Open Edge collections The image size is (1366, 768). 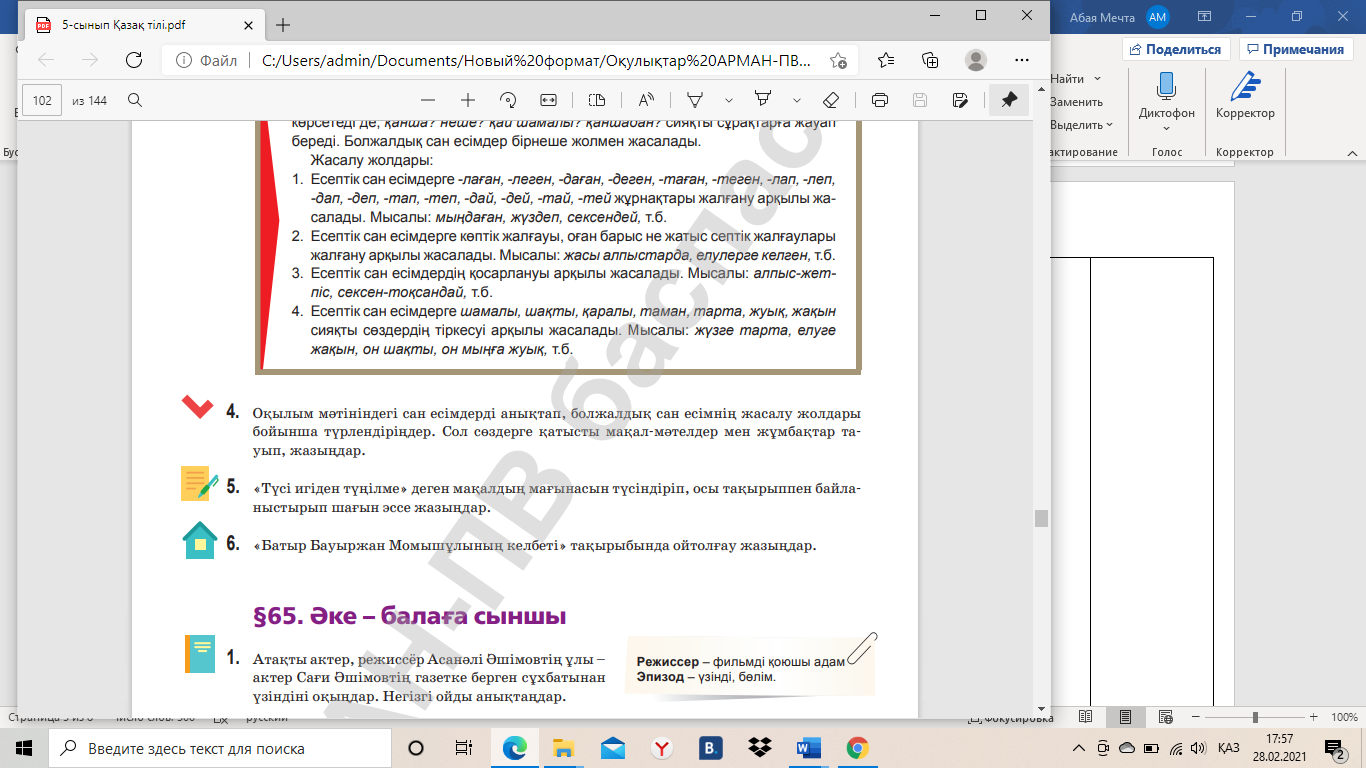[x=930, y=60]
